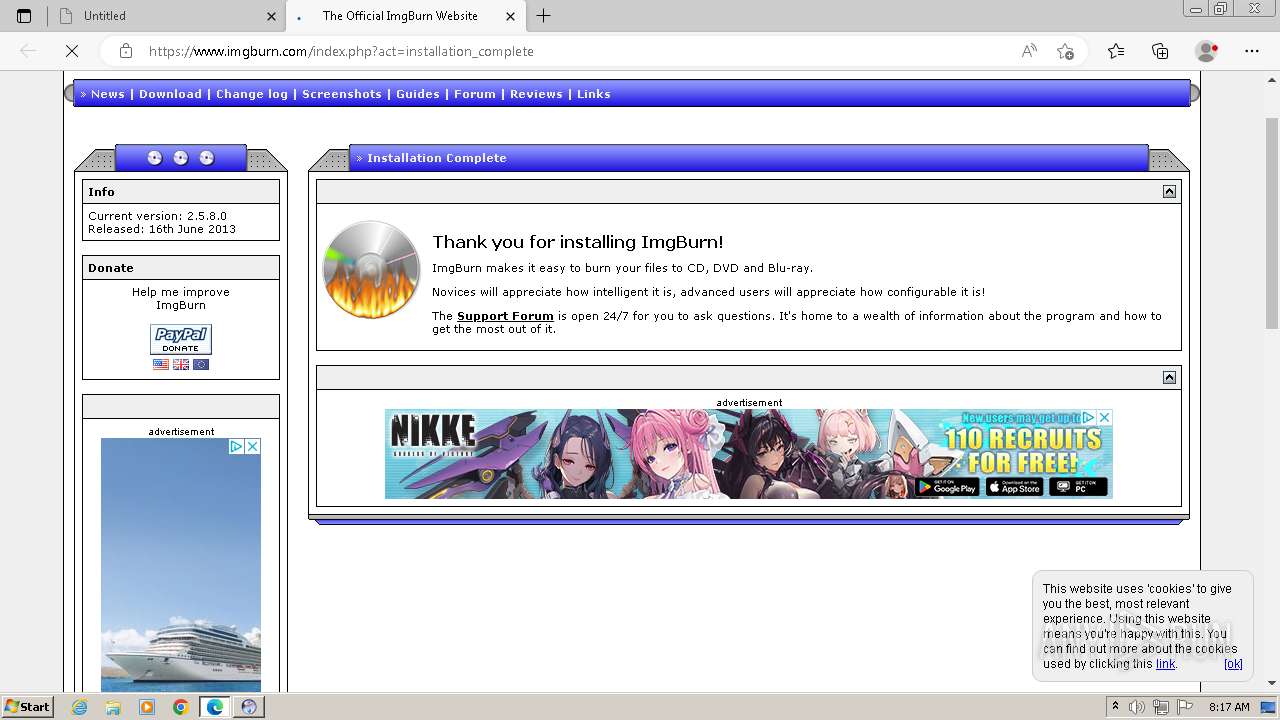Image resolution: width=1280 pixels, height=720 pixels.
Task: Open the Collections panel
Action: (x=1160, y=51)
